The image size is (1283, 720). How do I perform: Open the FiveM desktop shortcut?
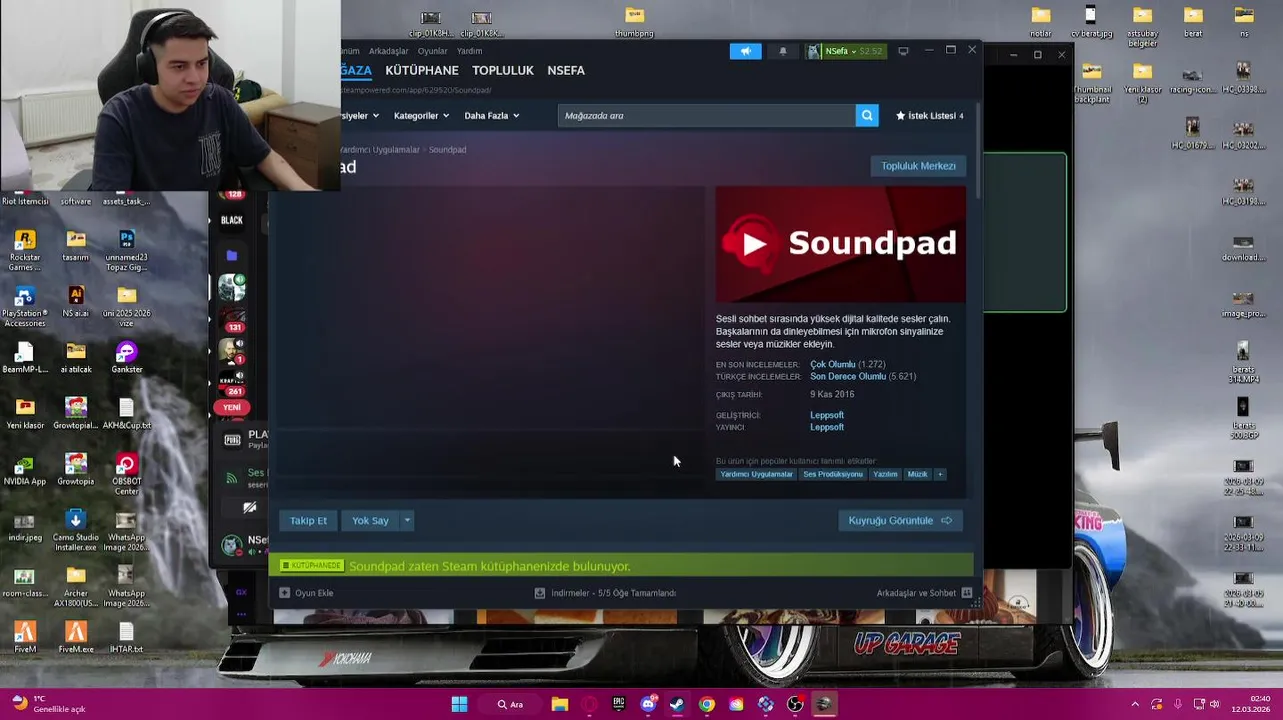[x=25, y=637]
